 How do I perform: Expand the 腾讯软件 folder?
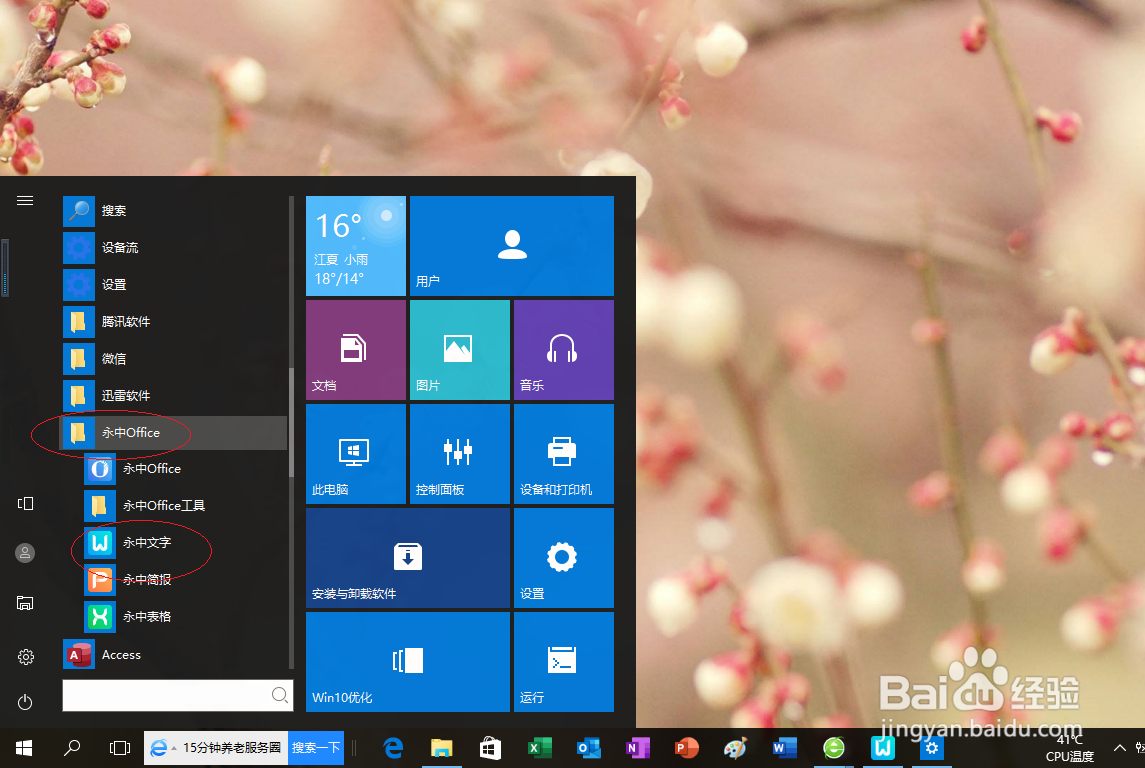point(174,321)
